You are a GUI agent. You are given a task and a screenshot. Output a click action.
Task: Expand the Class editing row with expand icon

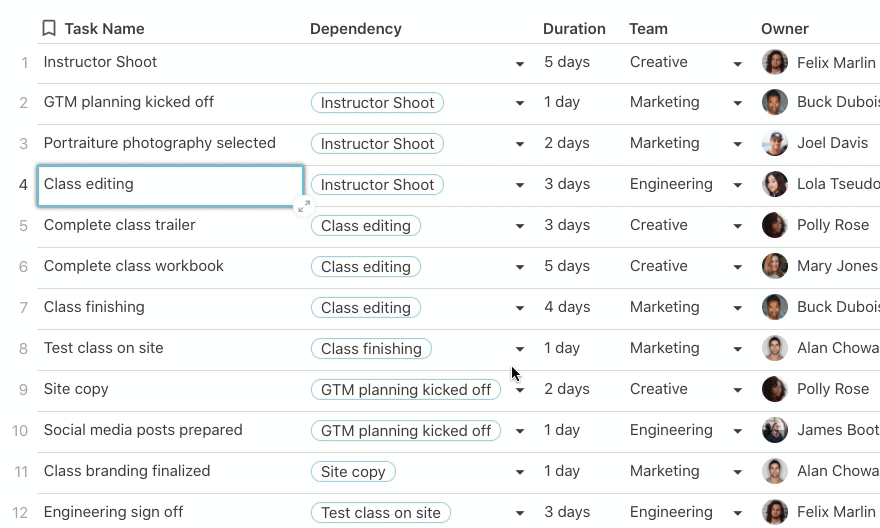(304, 205)
